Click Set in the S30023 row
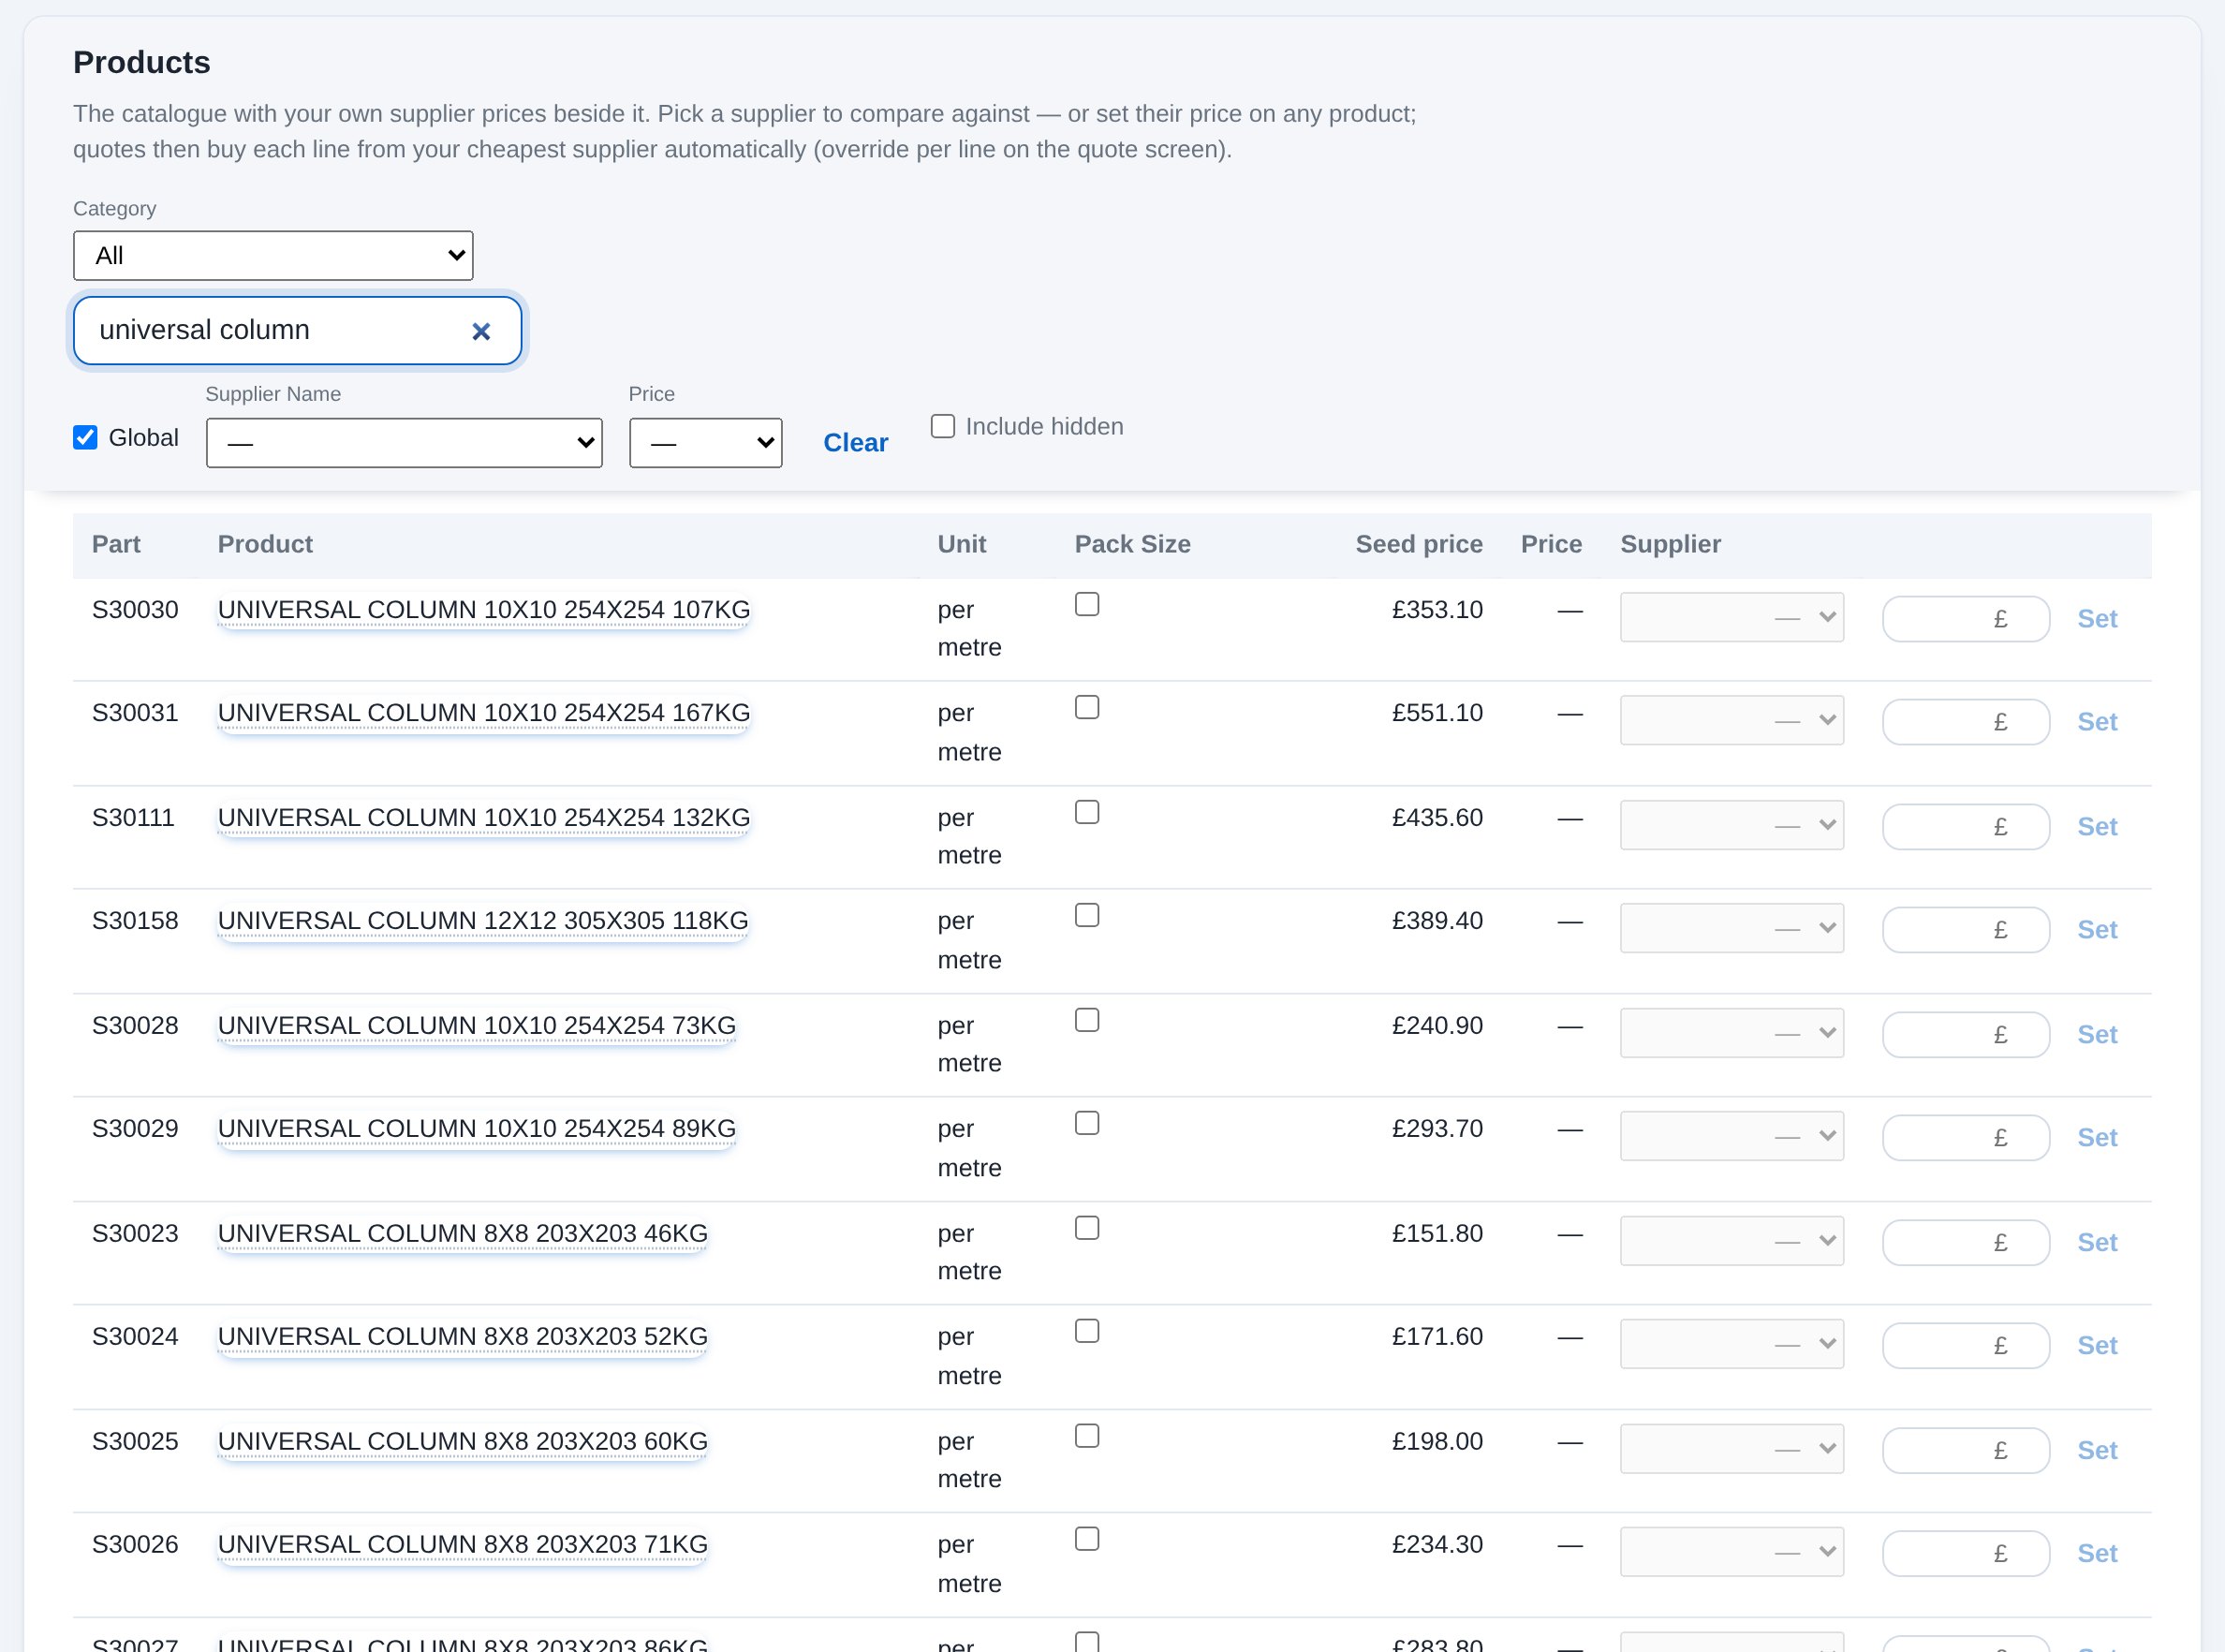Image resolution: width=2225 pixels, height=1652 pixels. click(x=2097, y=1243)
